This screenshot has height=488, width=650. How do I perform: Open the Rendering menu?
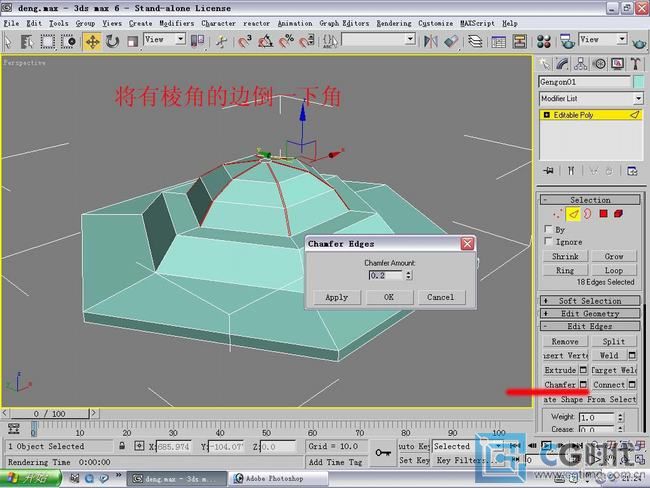394,23
